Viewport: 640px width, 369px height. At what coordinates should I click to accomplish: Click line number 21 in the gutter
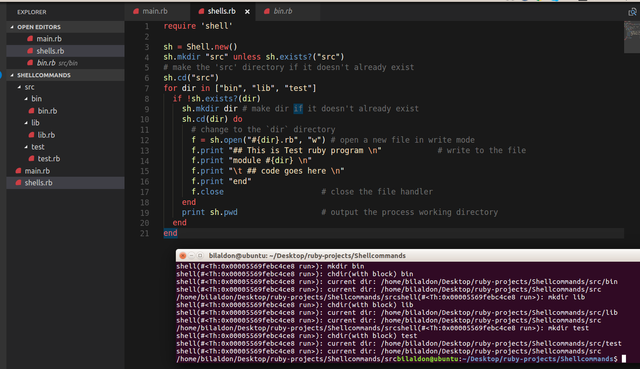coord(144,233)
